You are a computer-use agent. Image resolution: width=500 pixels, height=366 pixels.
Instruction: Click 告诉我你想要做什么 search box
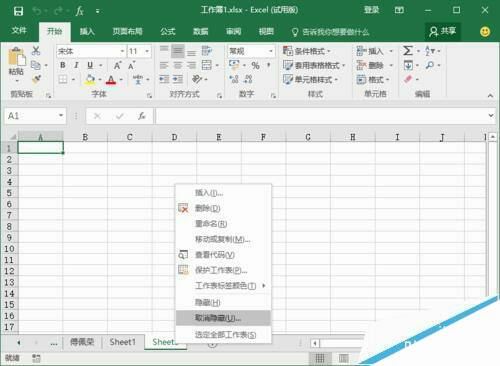click(331, 32)
